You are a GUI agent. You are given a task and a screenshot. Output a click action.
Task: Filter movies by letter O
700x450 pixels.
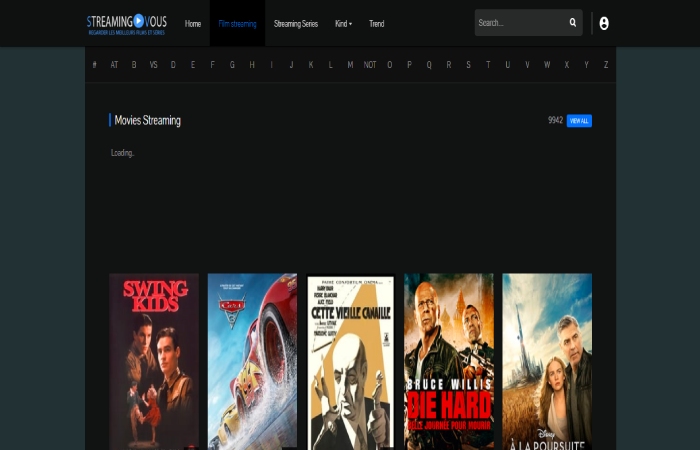click(x=390, y=65)
